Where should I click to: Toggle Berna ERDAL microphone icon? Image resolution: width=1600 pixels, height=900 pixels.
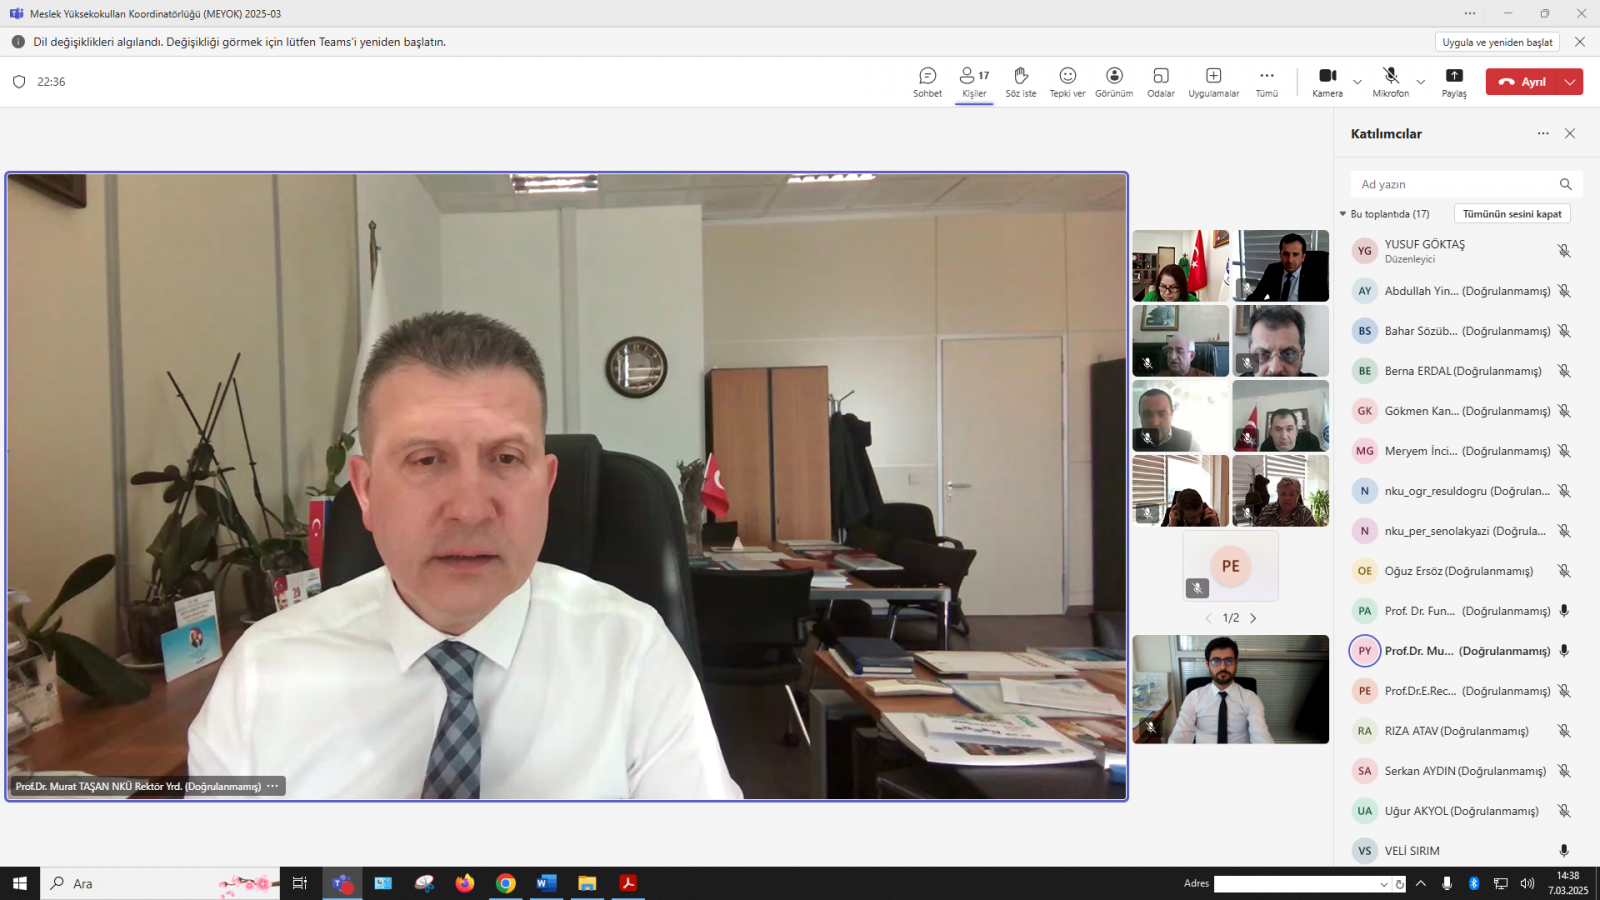tap(1564, 371)
